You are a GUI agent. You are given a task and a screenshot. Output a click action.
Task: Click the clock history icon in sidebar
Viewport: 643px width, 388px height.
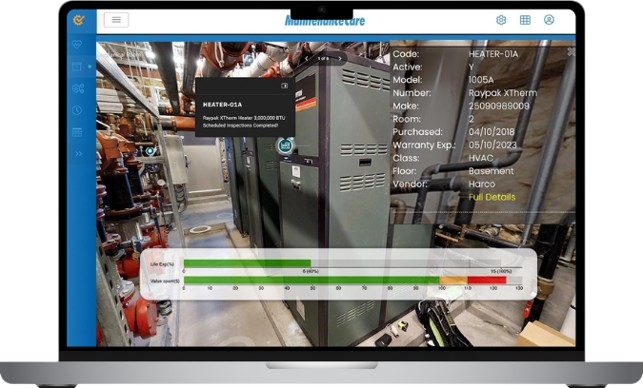pos(77,110)
